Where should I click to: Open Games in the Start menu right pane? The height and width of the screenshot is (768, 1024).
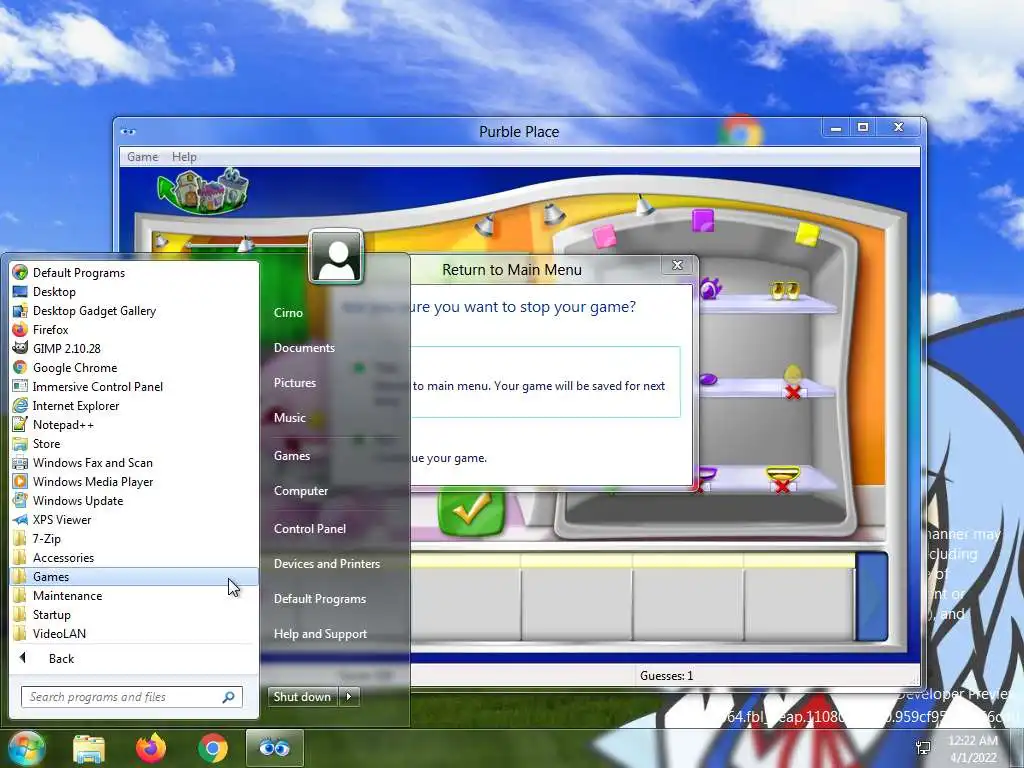pos(291,455)
